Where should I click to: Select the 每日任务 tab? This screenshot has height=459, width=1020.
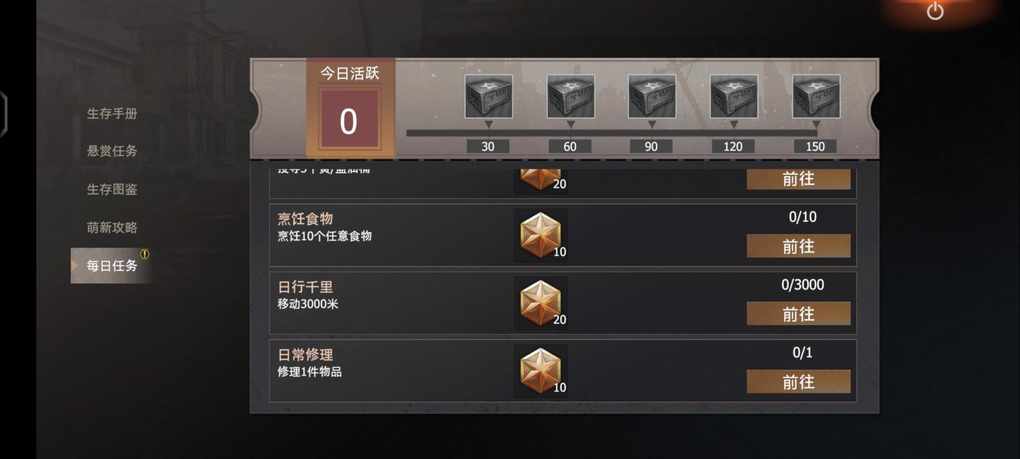[x=111, y=265]
